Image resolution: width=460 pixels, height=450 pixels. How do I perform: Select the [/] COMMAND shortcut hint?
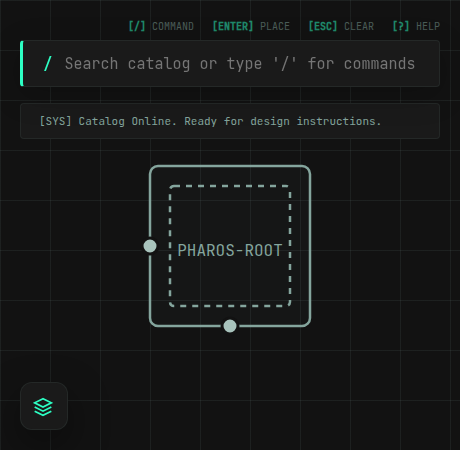pos(161,26)
